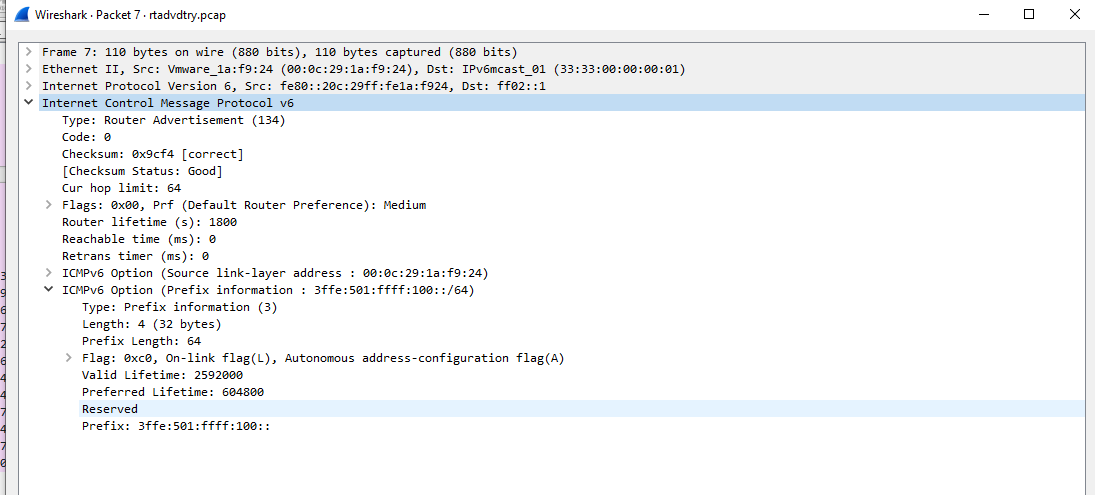This screenshot has height=495, width=1095.
Task: Expand the Ethernet II section
Action: pos(30,69)
